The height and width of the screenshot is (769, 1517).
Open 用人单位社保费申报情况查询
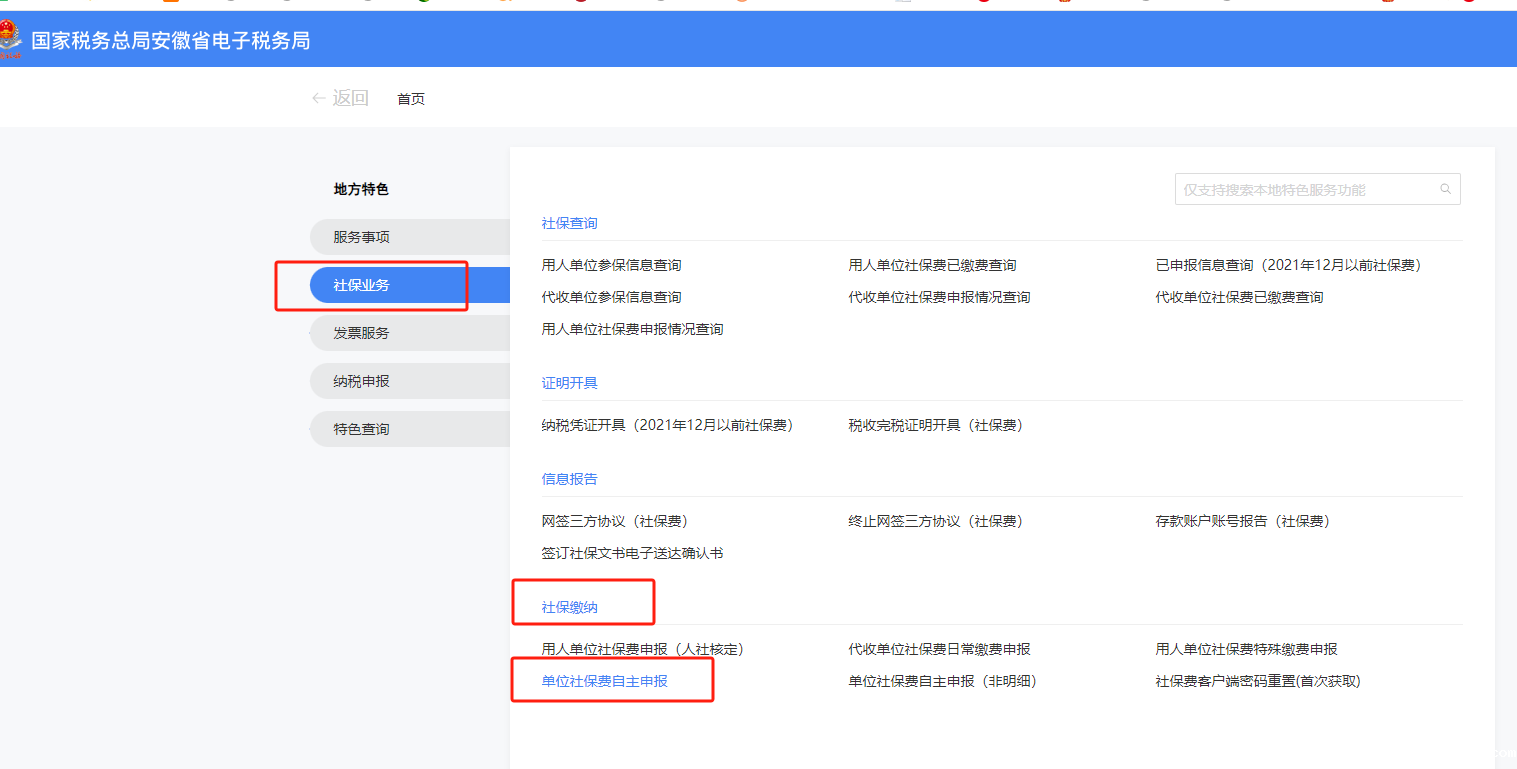click(x=632, y=329)
